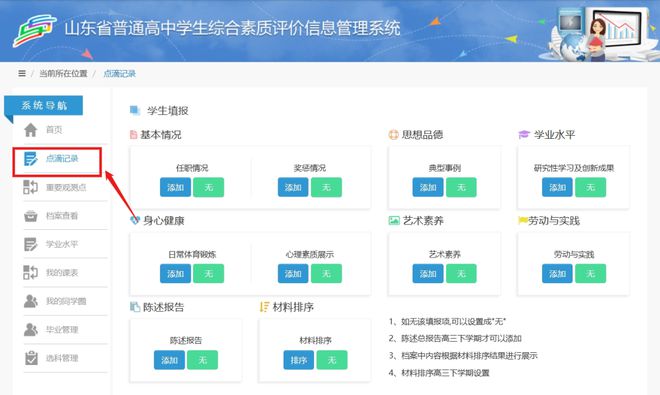Open the 选科管理 clipboard icon
This screenshot has height=395, width=660.
(31, 358)
